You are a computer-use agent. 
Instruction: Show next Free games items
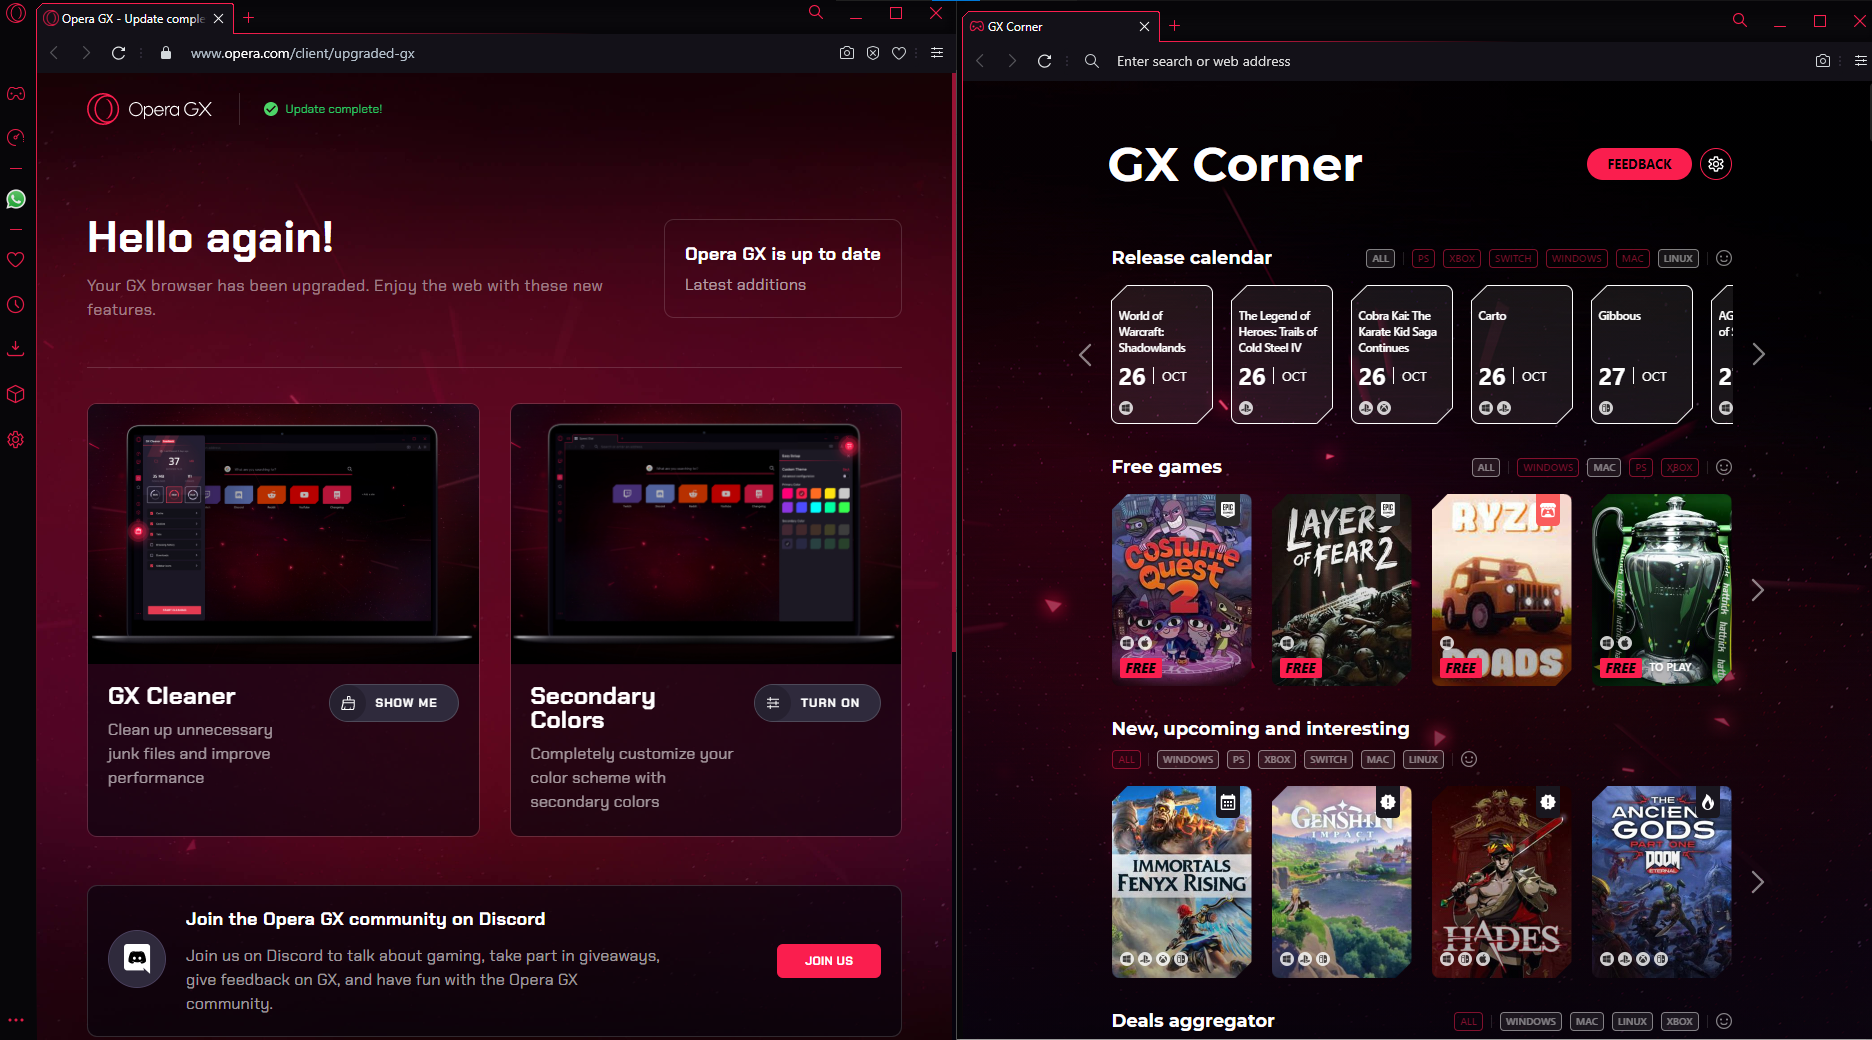(x=1758, y=590)
